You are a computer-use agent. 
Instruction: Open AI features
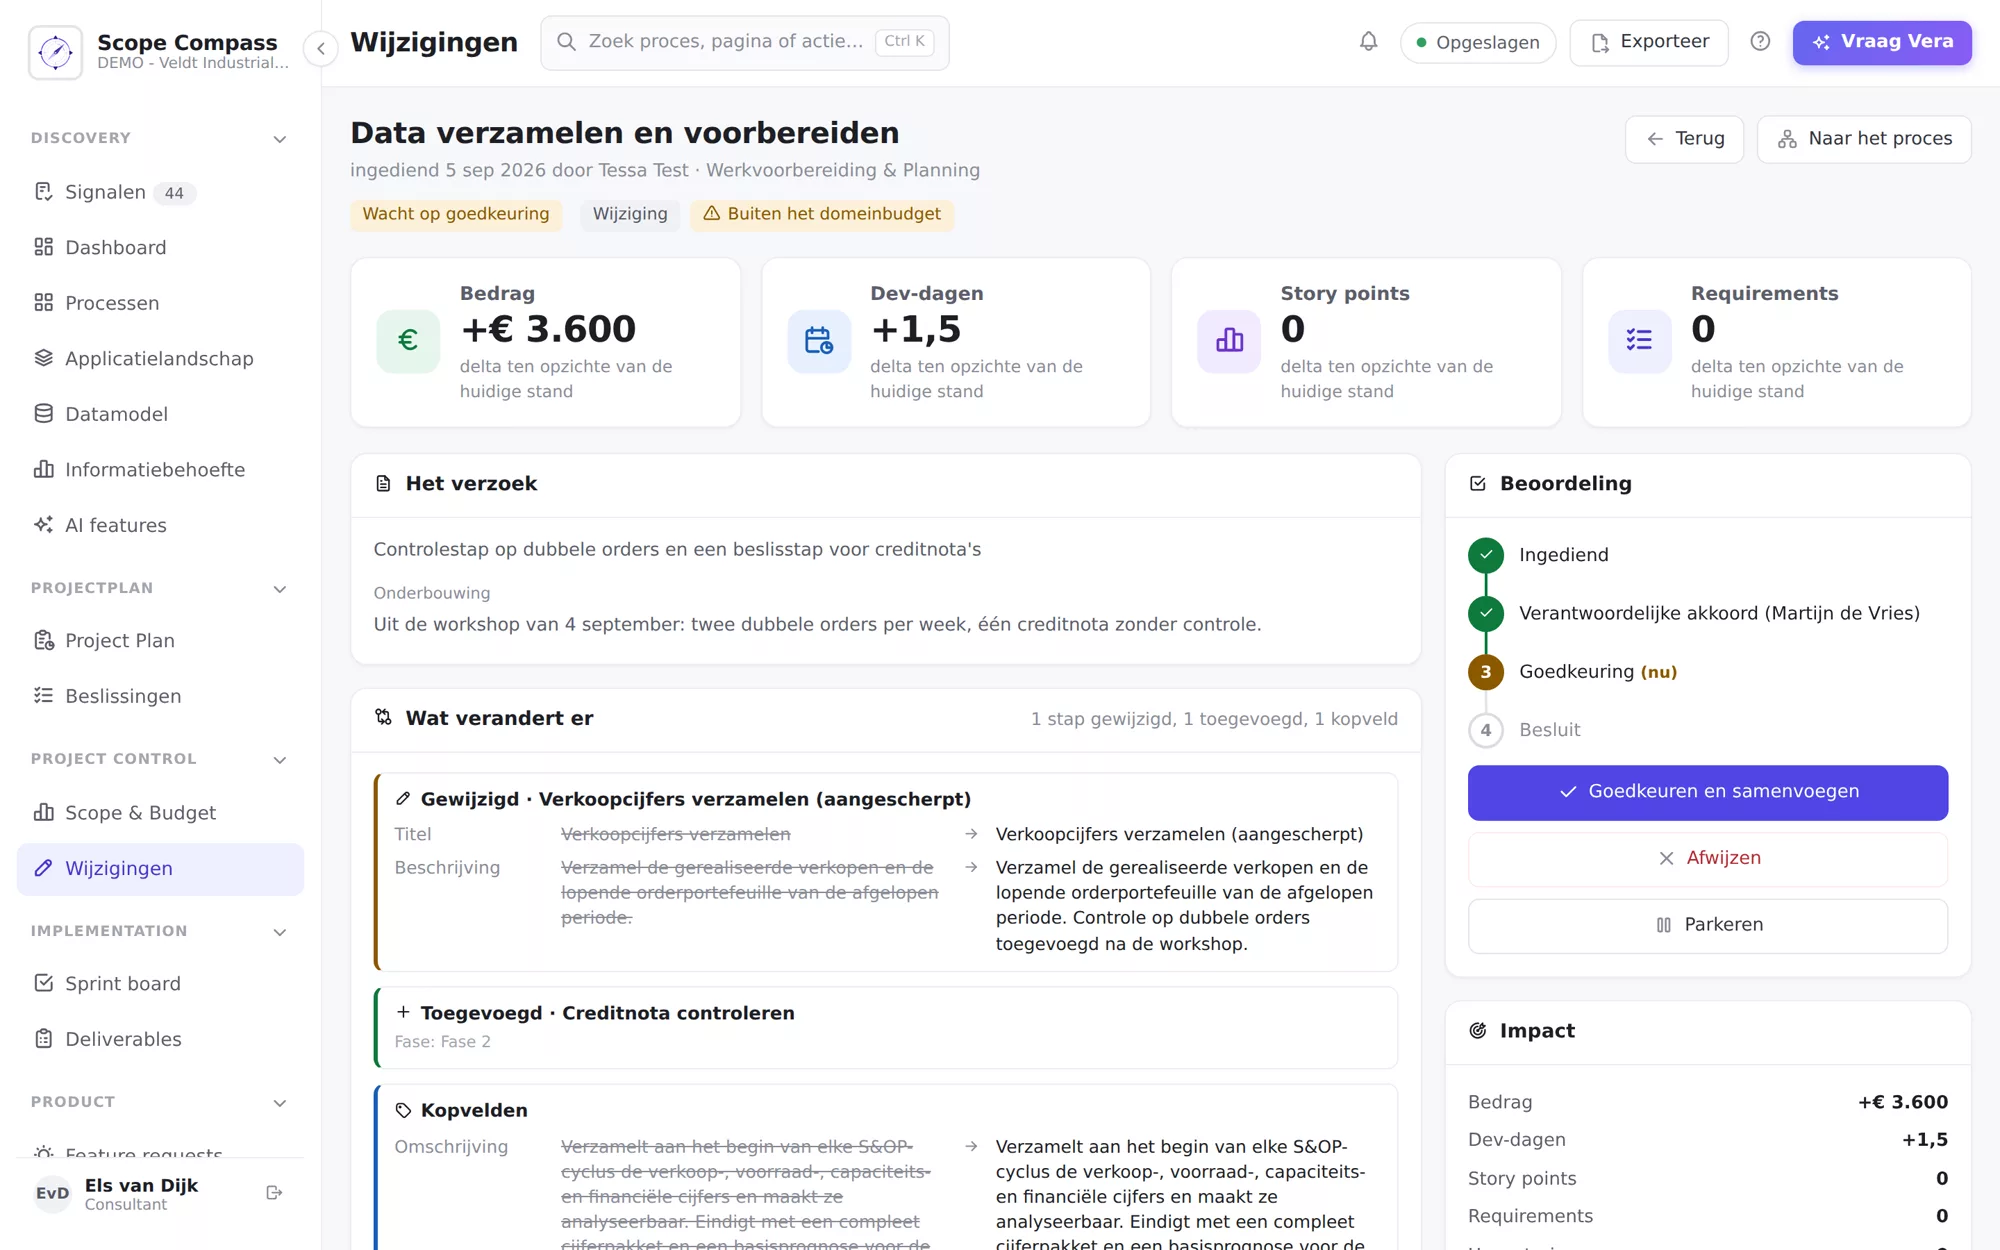[x=160, y=525]
